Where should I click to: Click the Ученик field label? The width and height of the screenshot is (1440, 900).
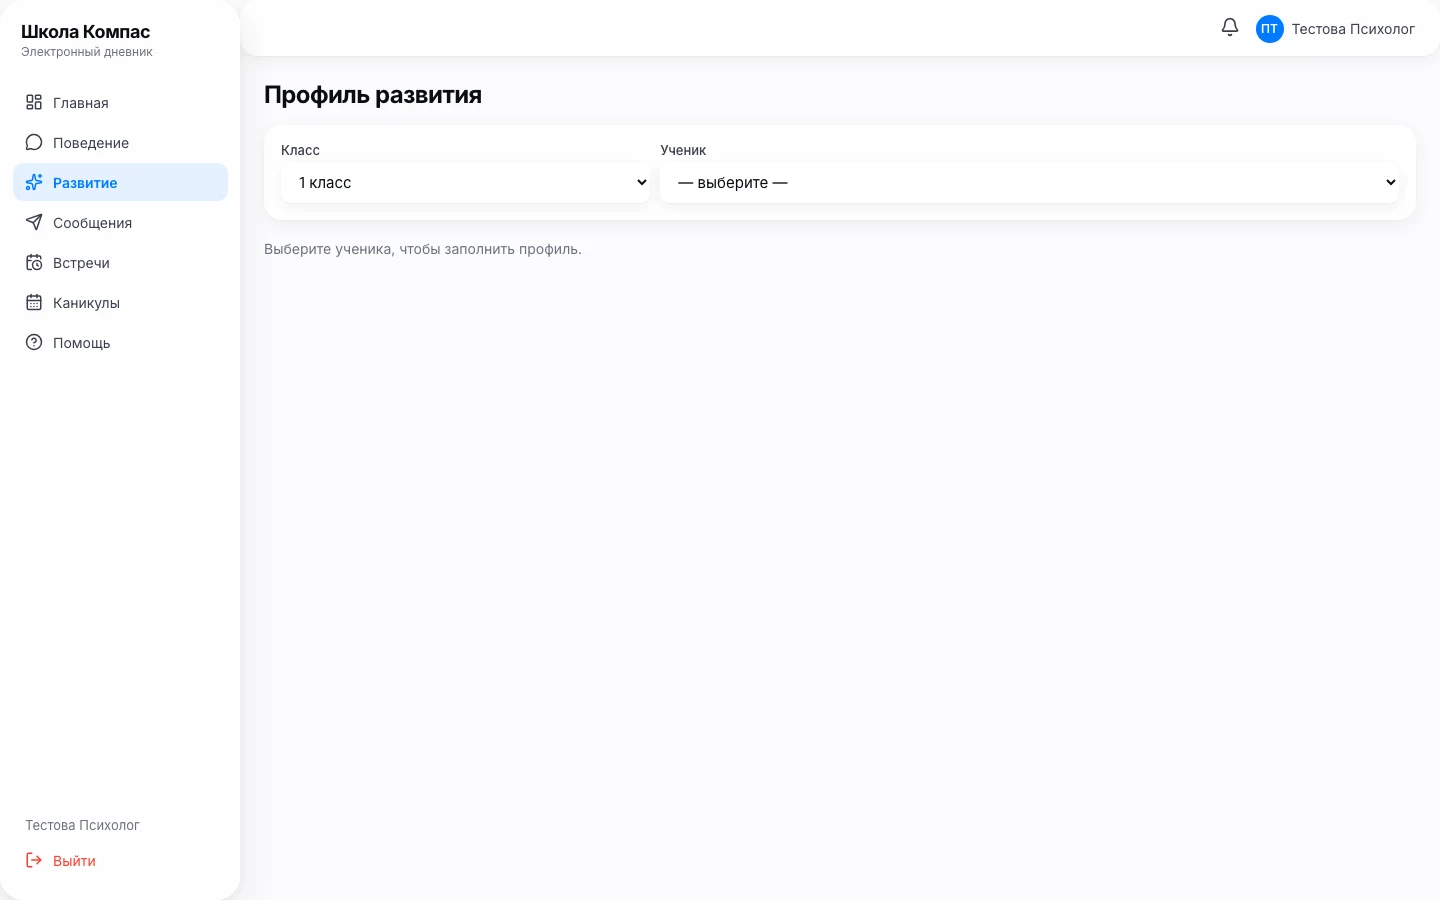point(683,150)
